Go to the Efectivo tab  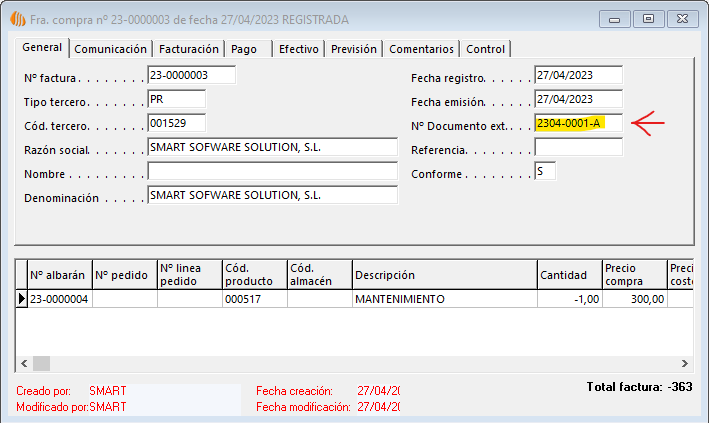coord(298,49)
